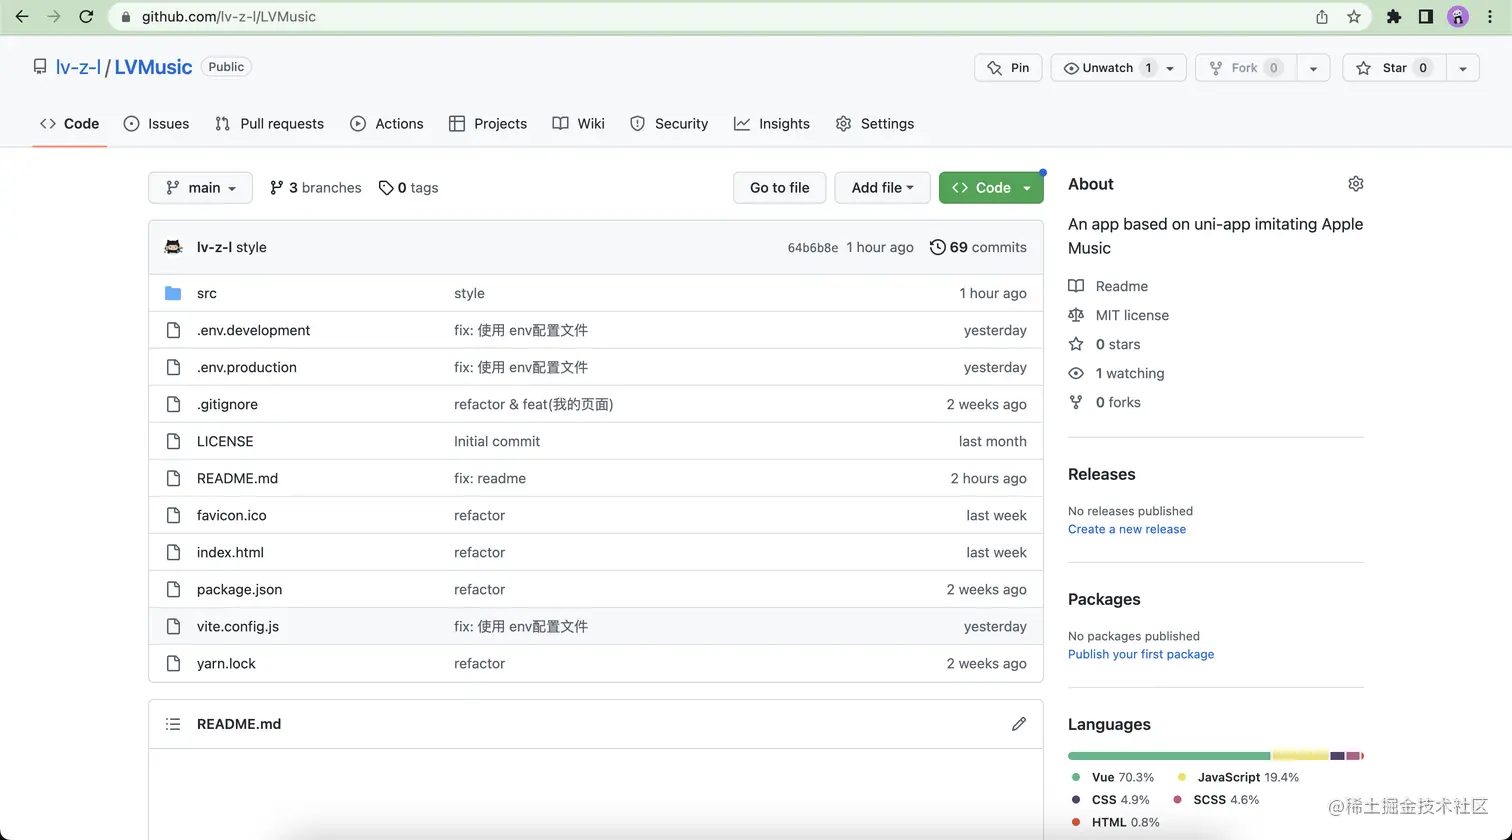Open the browser extensions puzzle icon
The height and width of the screenshot is (840, 1512).
click(x=1394, y=17)
